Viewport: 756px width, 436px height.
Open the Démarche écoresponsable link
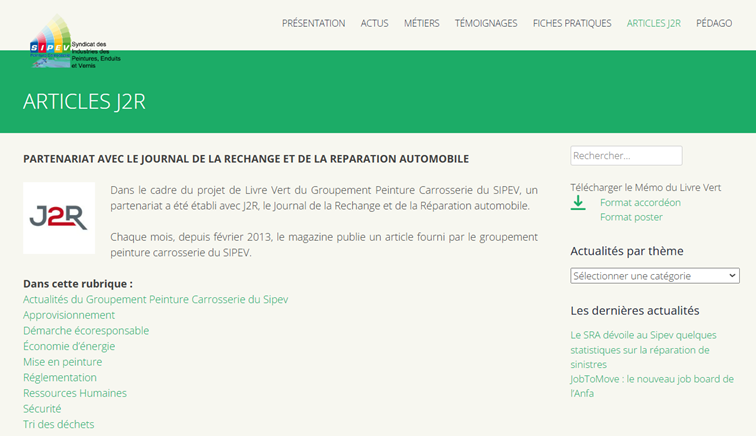point(86,331)
